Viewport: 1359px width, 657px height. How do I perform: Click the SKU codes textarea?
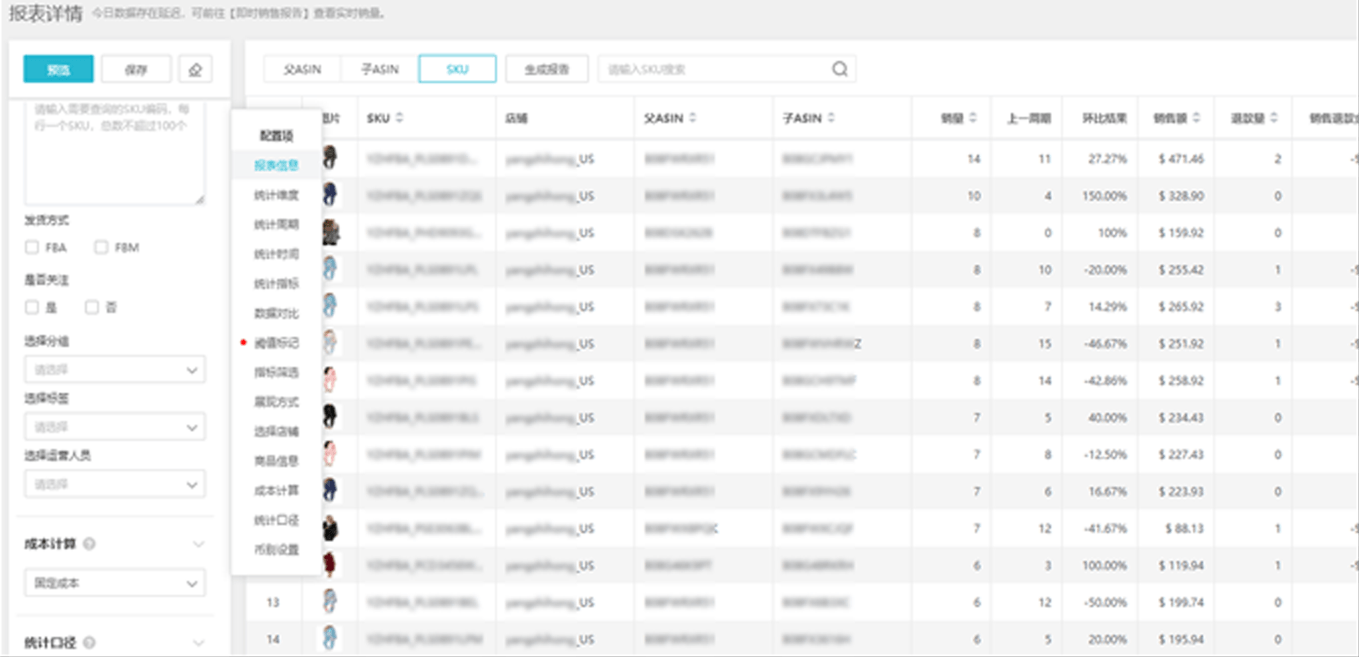point(114,150)
